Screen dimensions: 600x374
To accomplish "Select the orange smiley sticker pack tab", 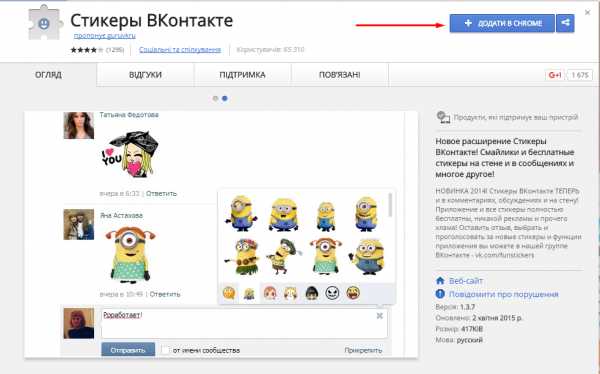I will click(x=229, y=294).
